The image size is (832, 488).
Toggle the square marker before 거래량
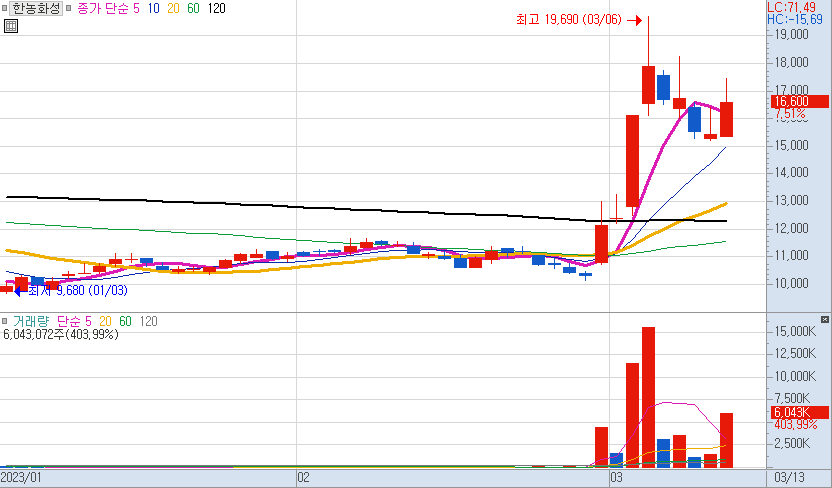coord(4,321)
